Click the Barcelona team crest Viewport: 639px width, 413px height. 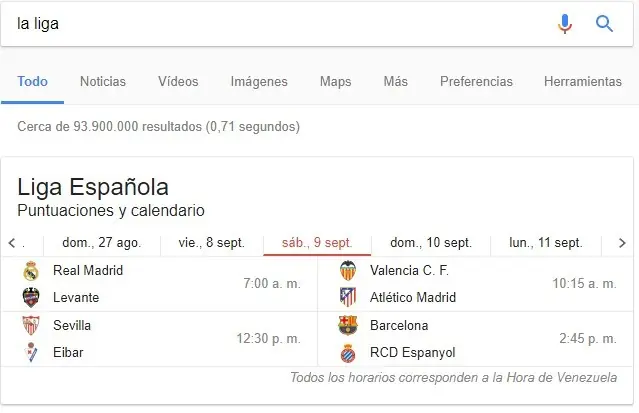348,325
